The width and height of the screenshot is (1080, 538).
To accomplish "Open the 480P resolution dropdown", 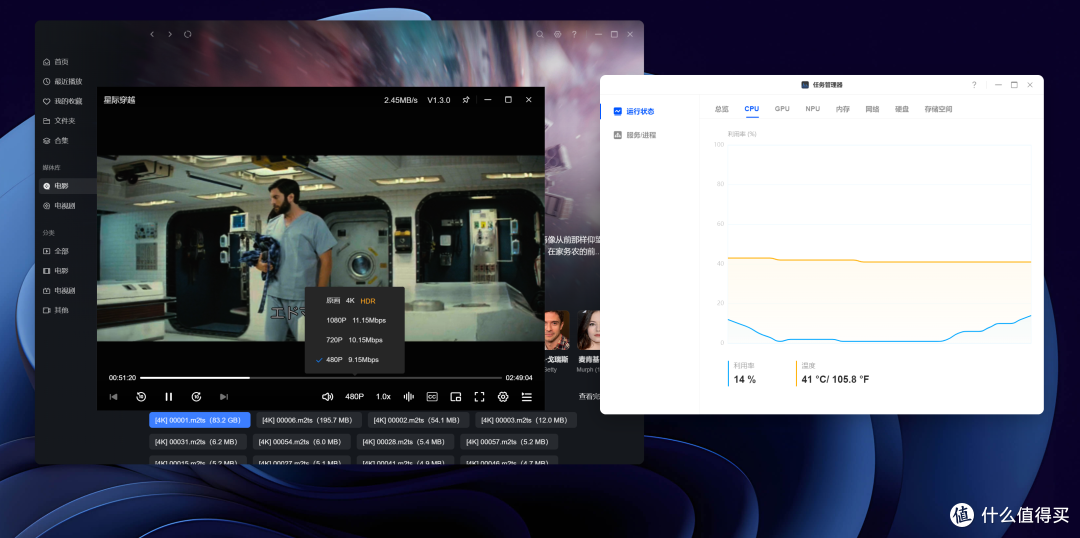I will (355, 397).
